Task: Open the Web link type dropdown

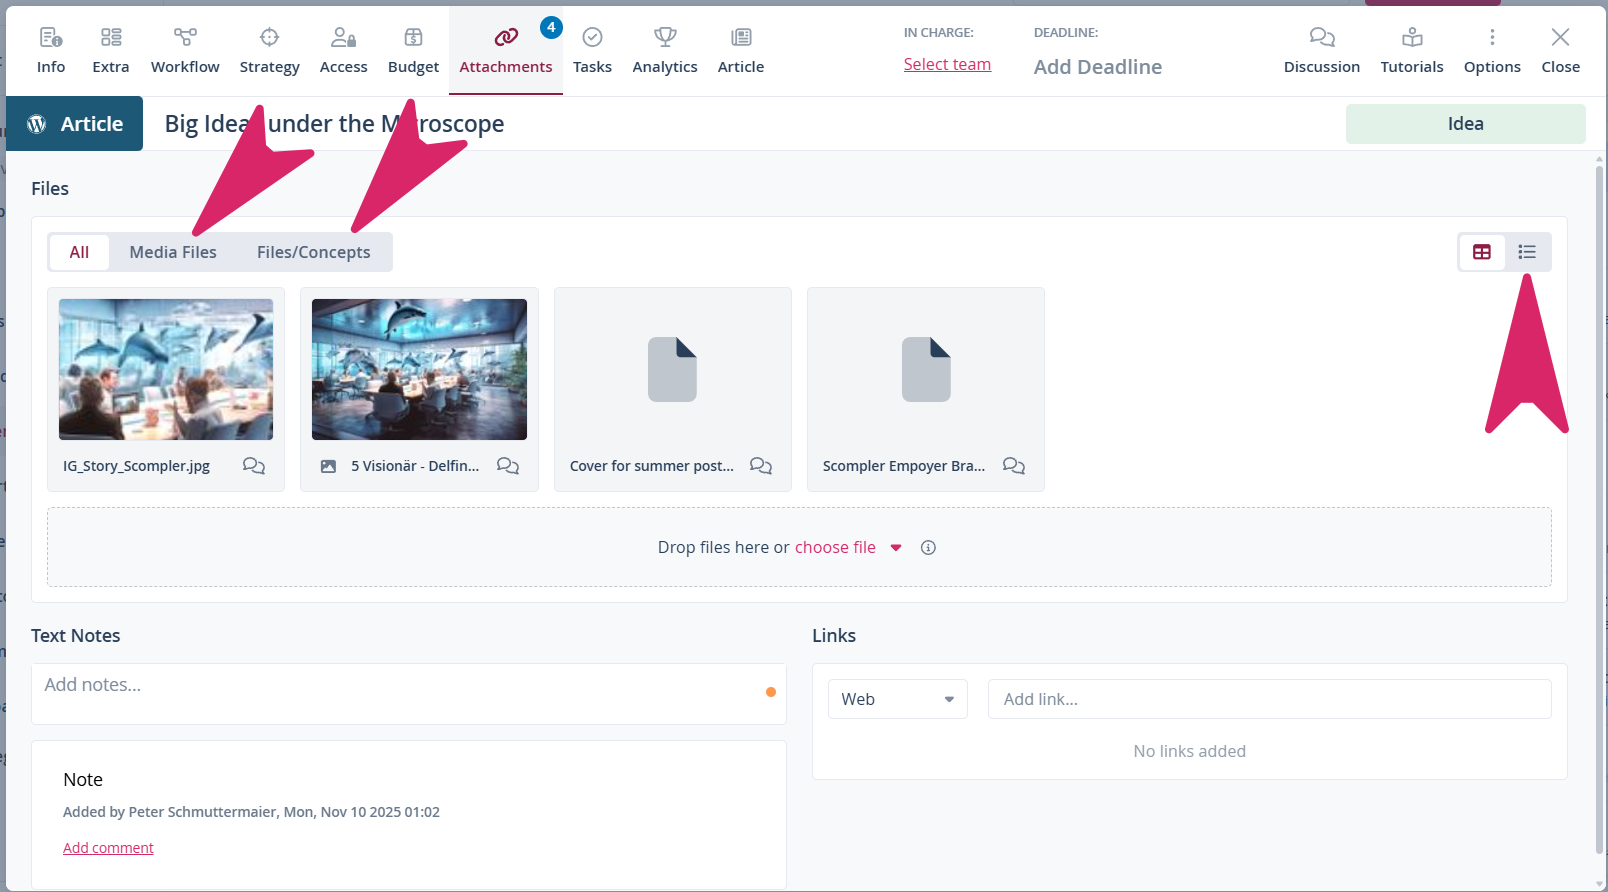Action: coord(897,699)
